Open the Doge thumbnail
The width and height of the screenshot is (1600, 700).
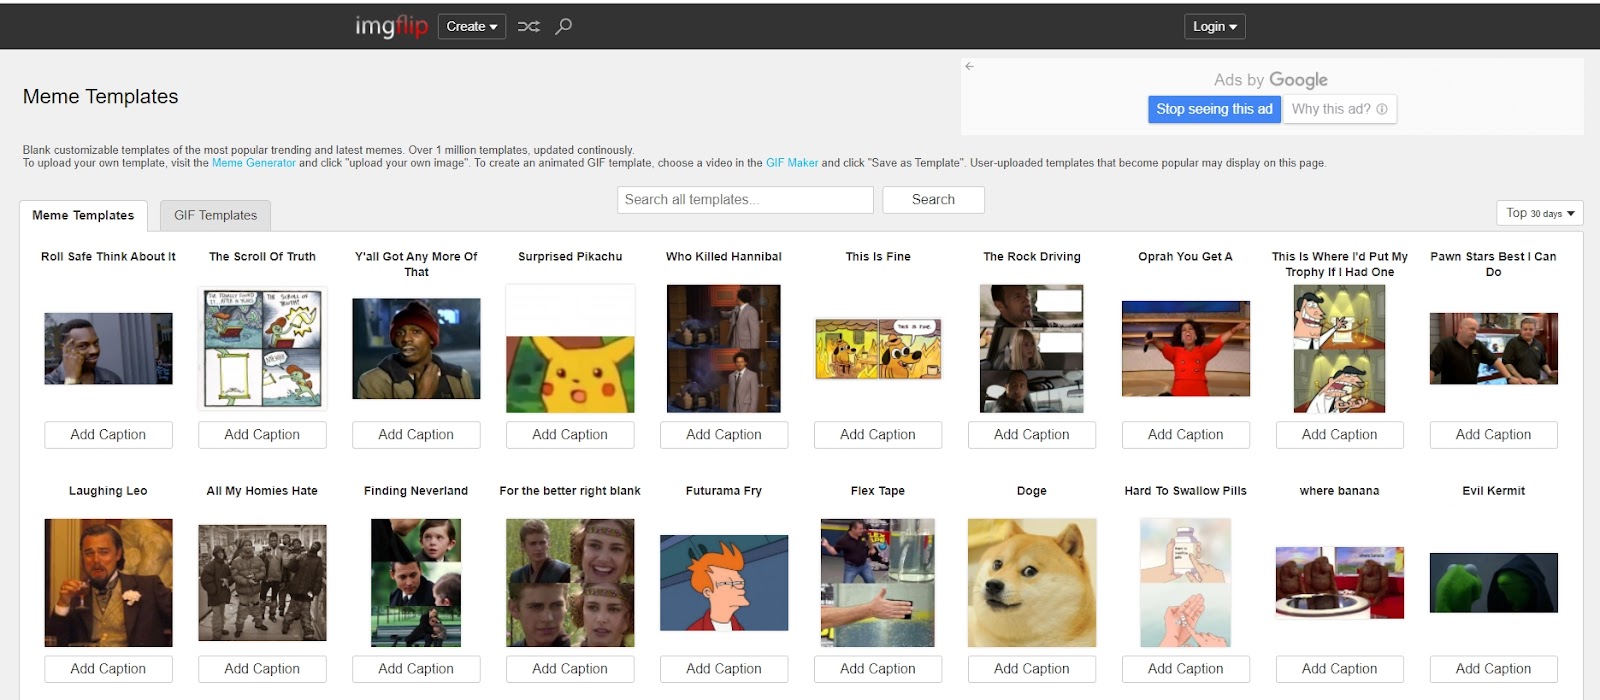[1032, 582]
